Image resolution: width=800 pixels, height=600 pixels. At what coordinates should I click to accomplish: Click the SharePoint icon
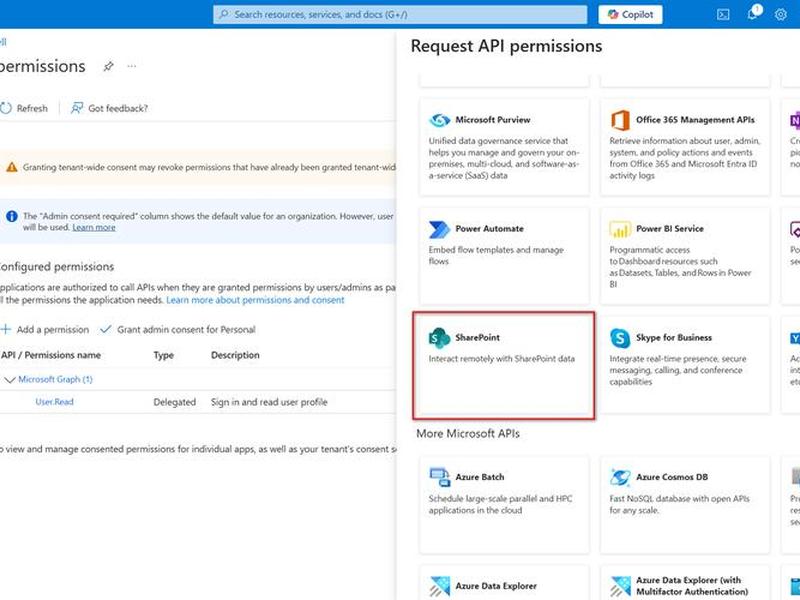click(x=439, y=338)
